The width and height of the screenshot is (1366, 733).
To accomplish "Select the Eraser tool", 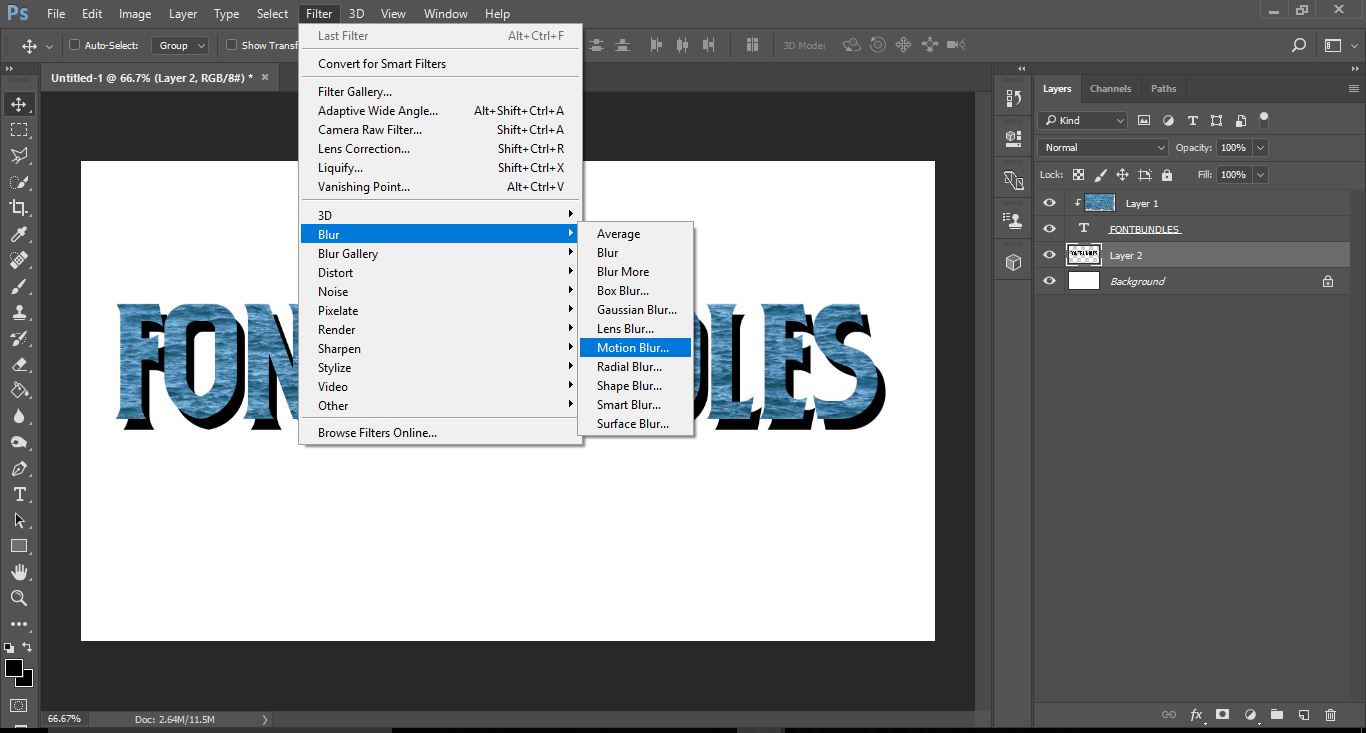I will pyautogui.click(x=19, y=364).
